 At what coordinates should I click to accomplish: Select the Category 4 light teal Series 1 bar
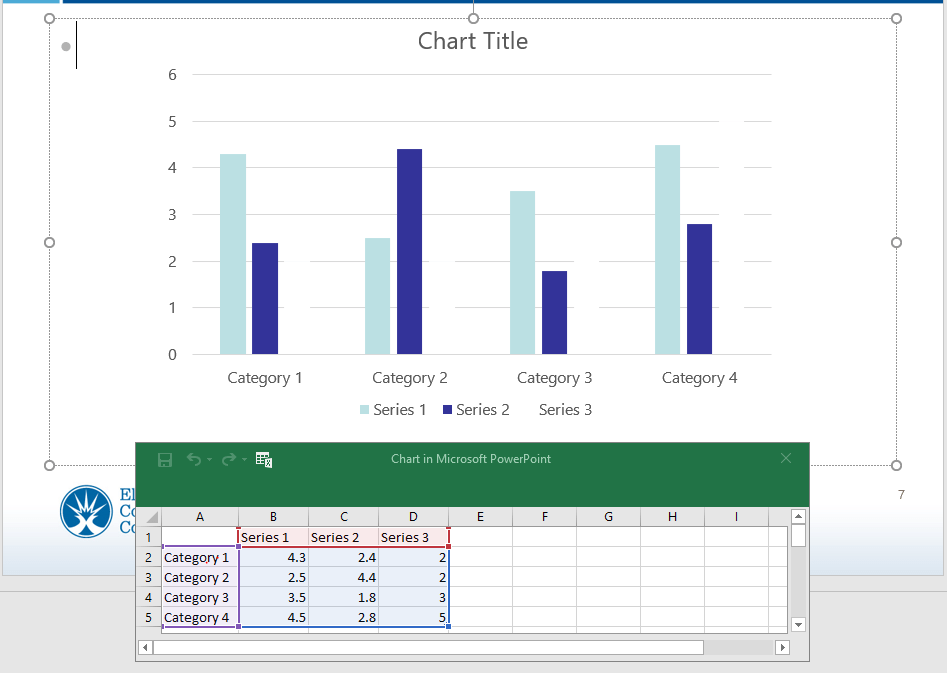667,250
